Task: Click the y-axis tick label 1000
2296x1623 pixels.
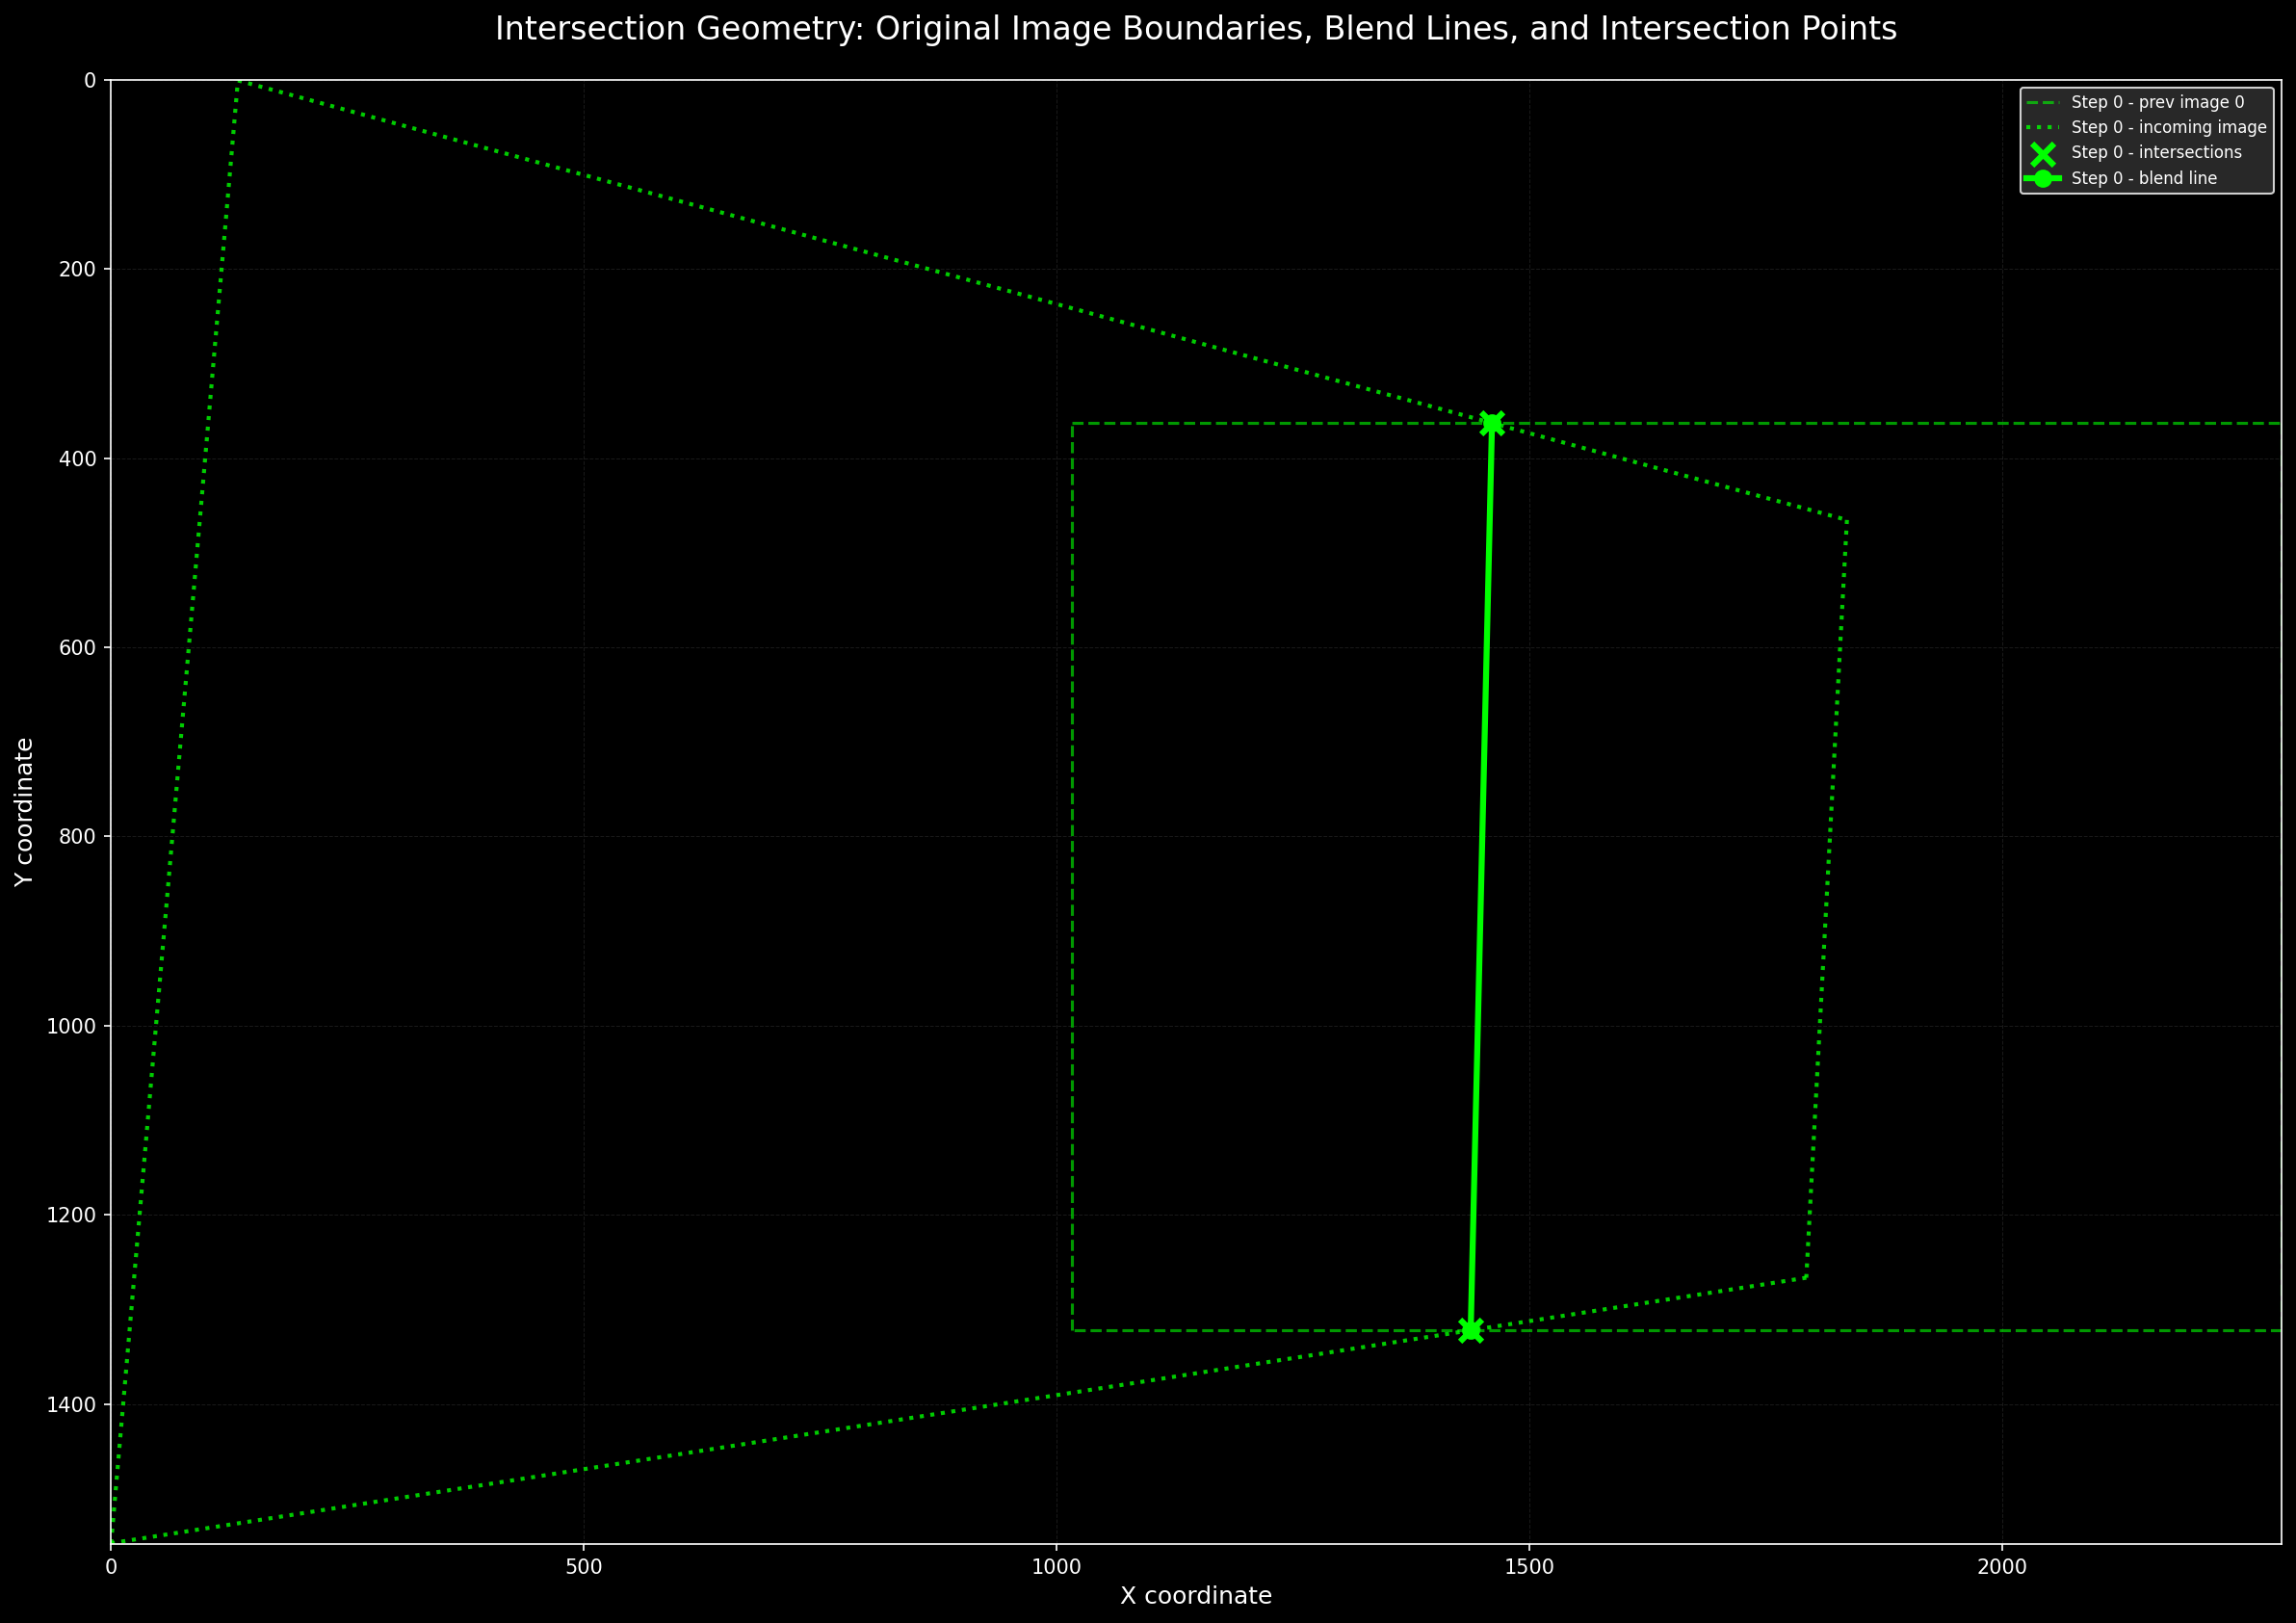Action: click(x=71, y=1027)
